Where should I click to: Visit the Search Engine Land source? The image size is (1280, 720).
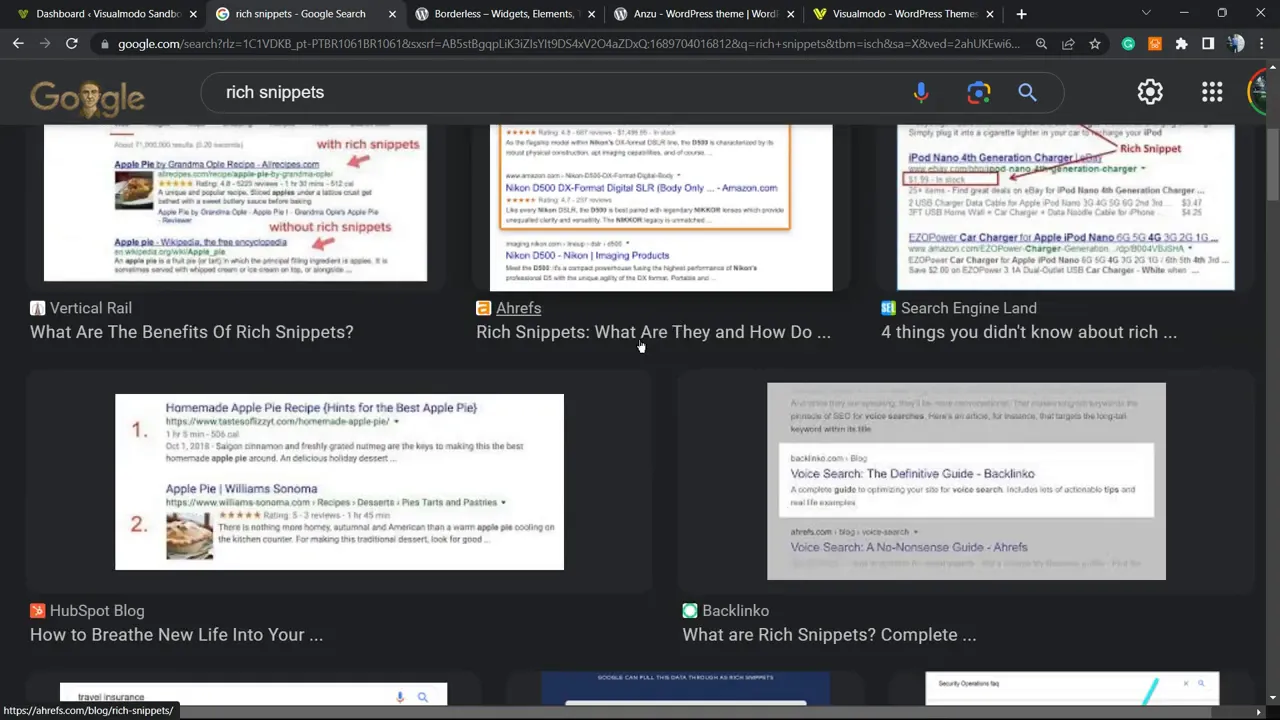coord(959,308)
